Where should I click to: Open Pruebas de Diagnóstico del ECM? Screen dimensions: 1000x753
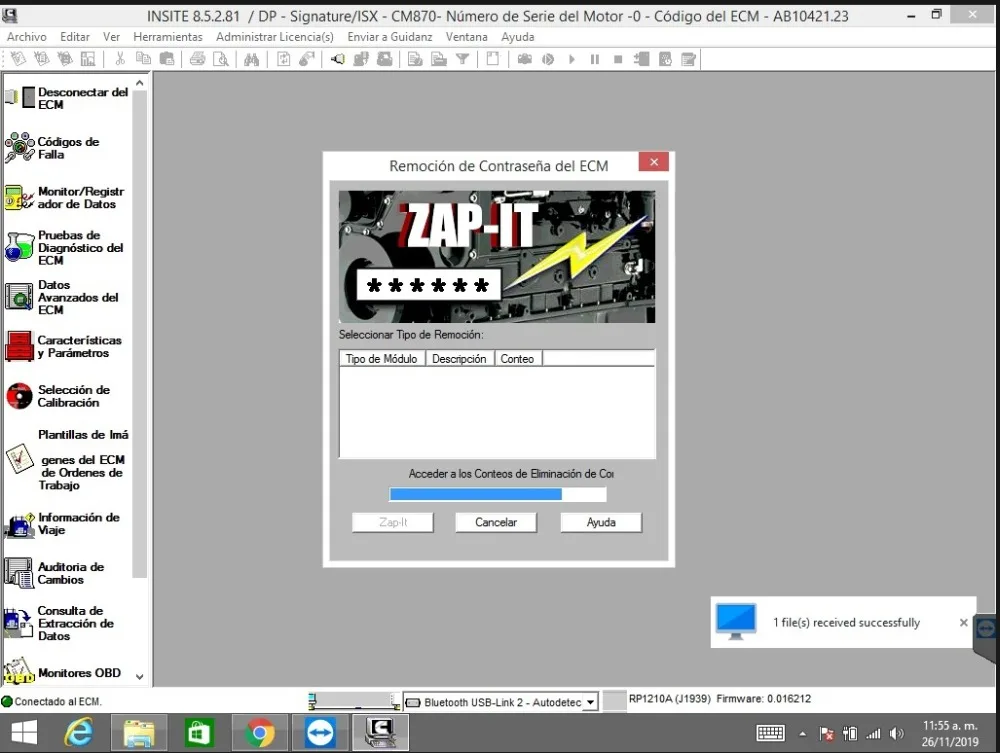pos(64,247)
